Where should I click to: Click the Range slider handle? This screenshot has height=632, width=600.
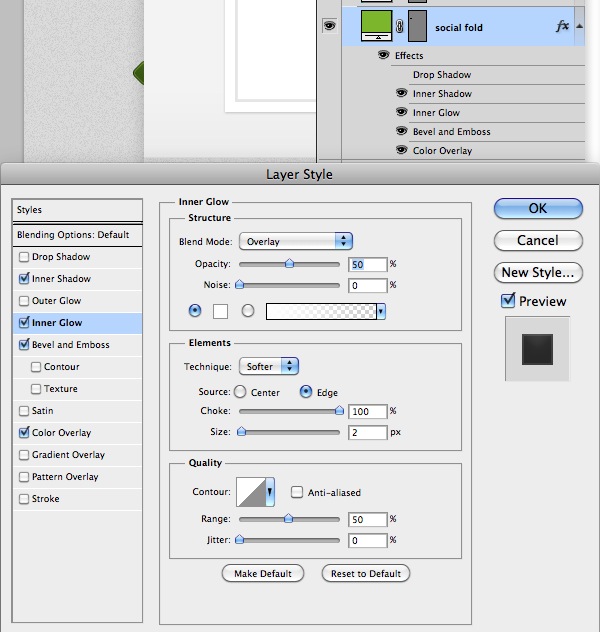click(x=289, y=518)
